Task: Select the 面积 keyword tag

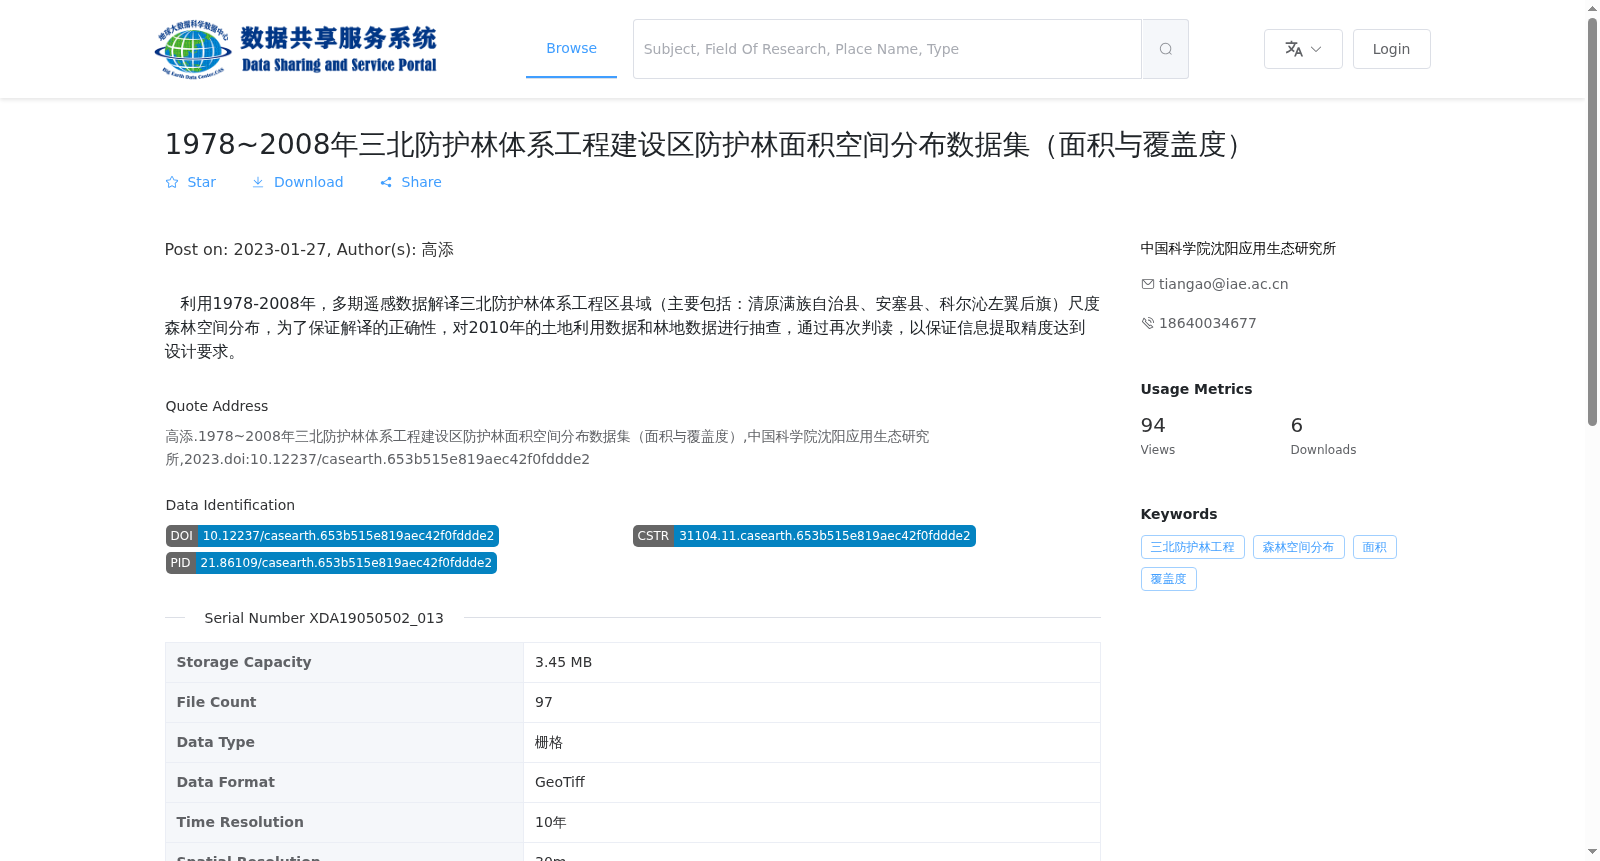Action: coord(1374,547)
